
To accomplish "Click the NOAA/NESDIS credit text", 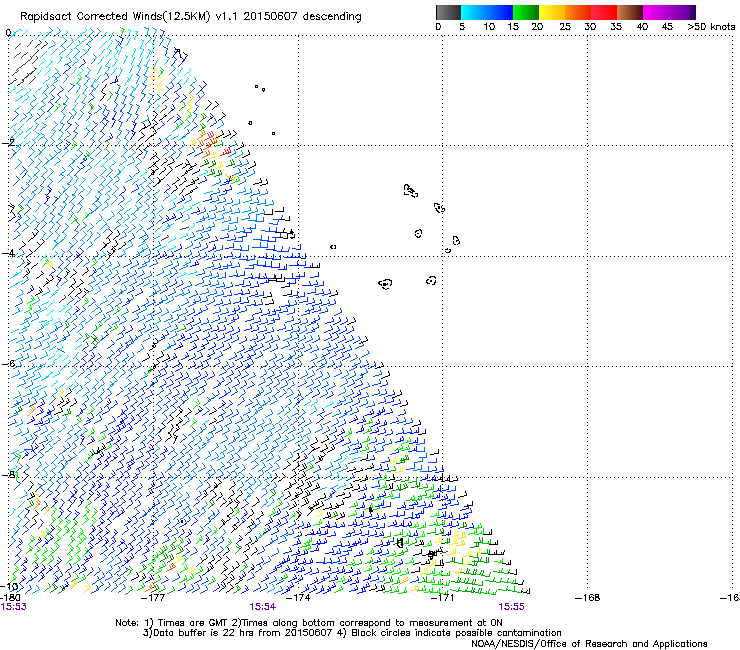I will coord(589,644).
